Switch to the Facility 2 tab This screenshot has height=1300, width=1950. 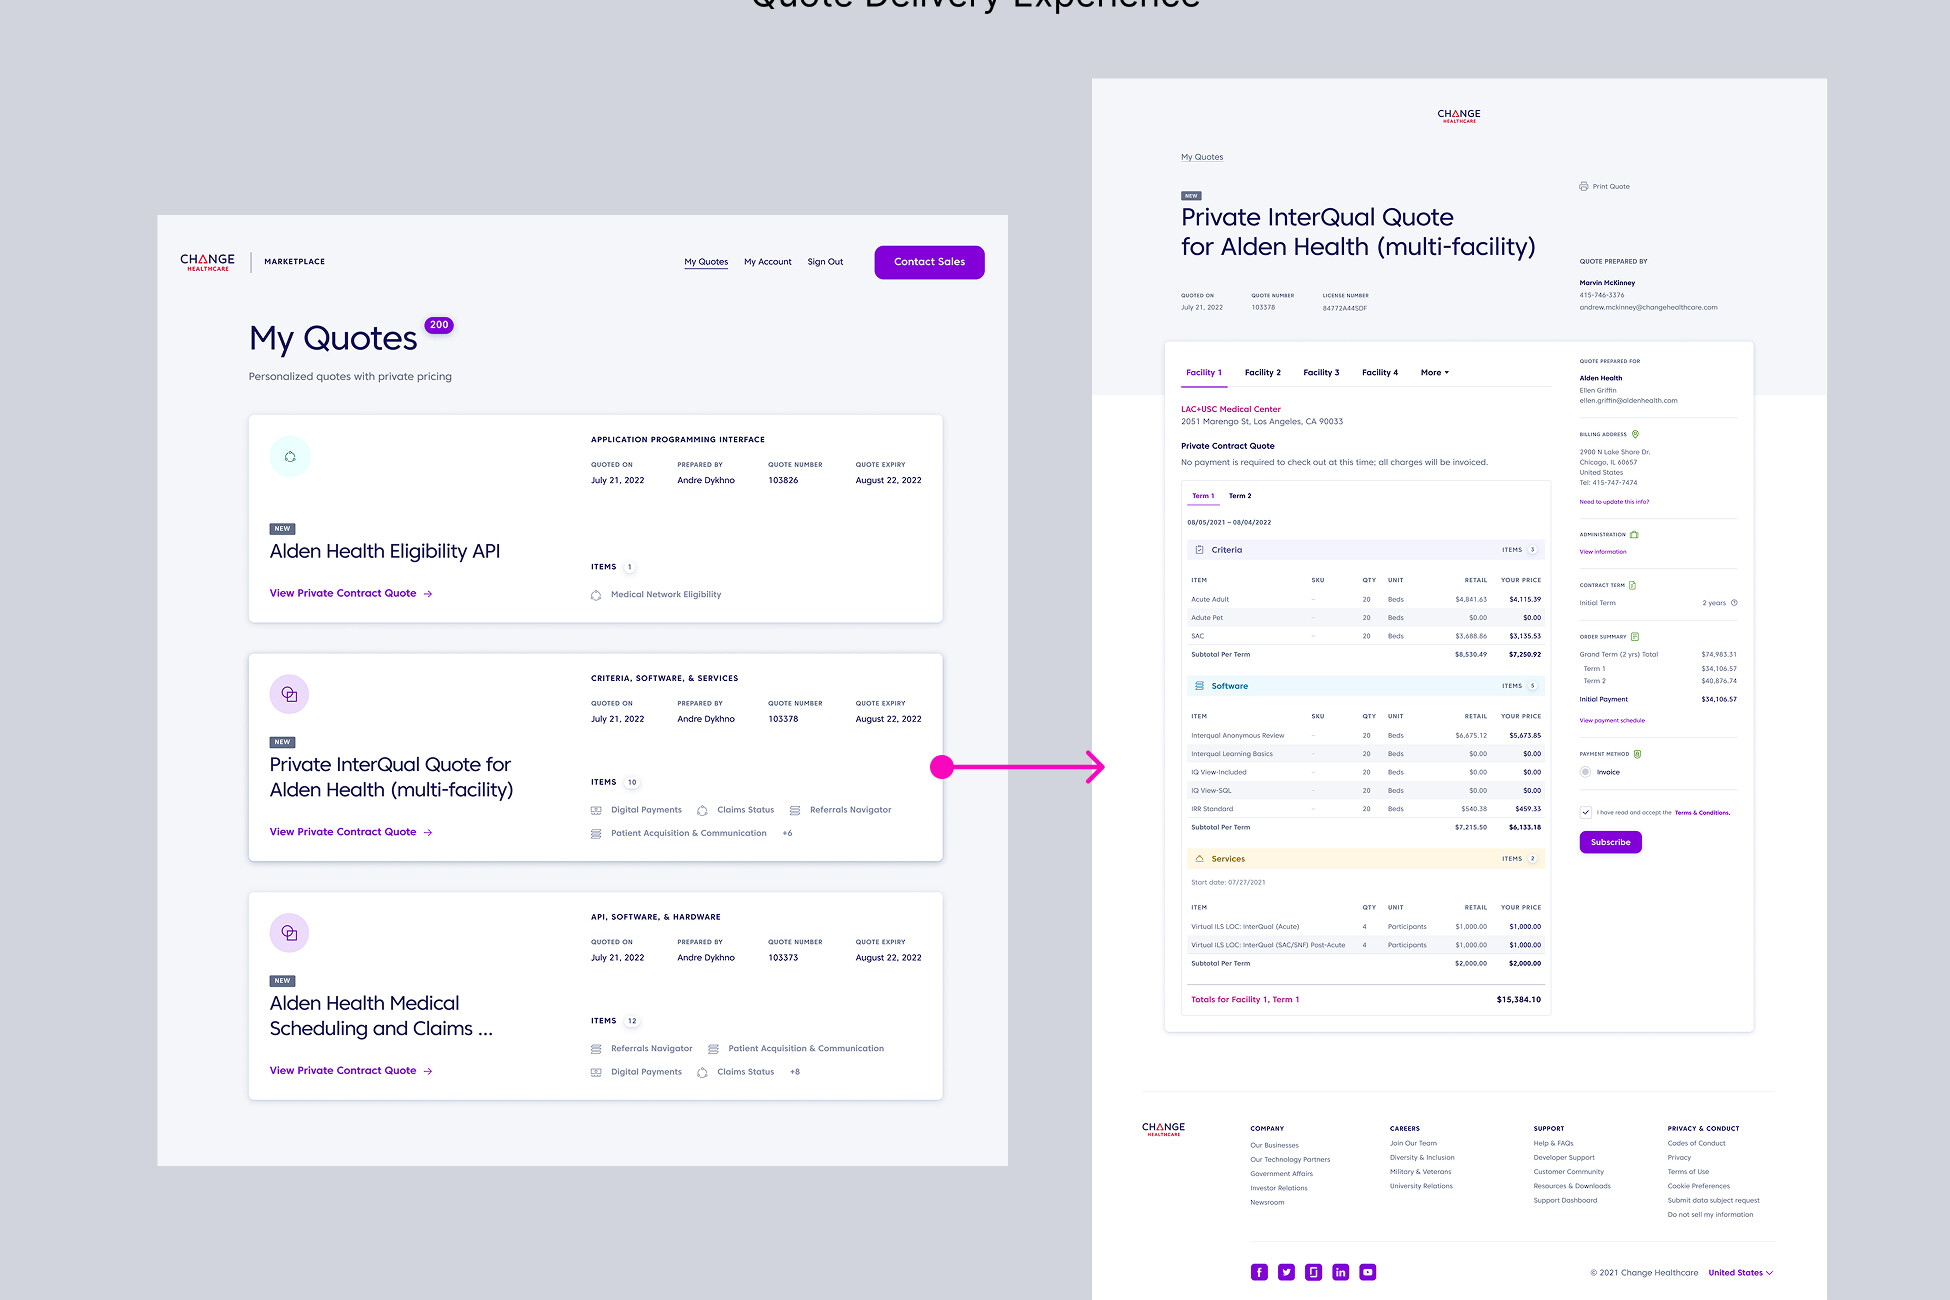coord(1262,373)
